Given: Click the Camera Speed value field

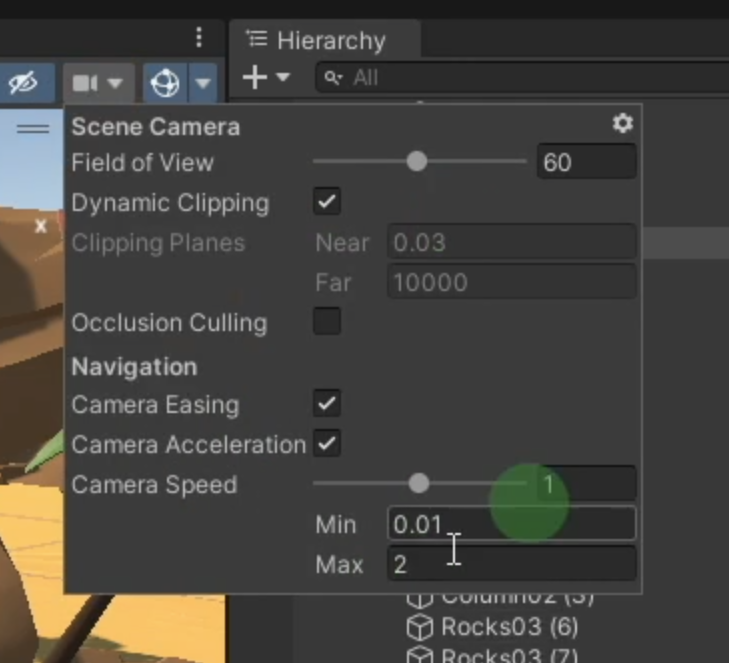Looking at the screenshot, I should 587,484.
